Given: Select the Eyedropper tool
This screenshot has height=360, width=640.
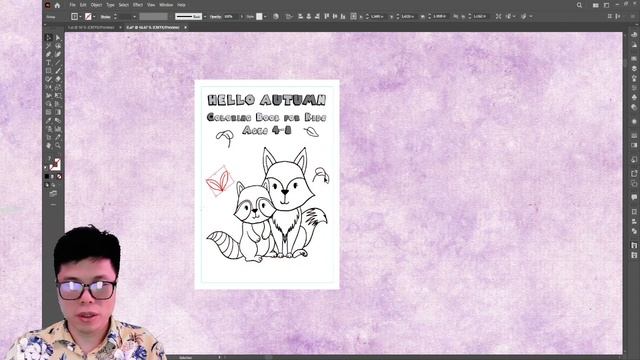Looking at the screenshot, I should 49,120.
